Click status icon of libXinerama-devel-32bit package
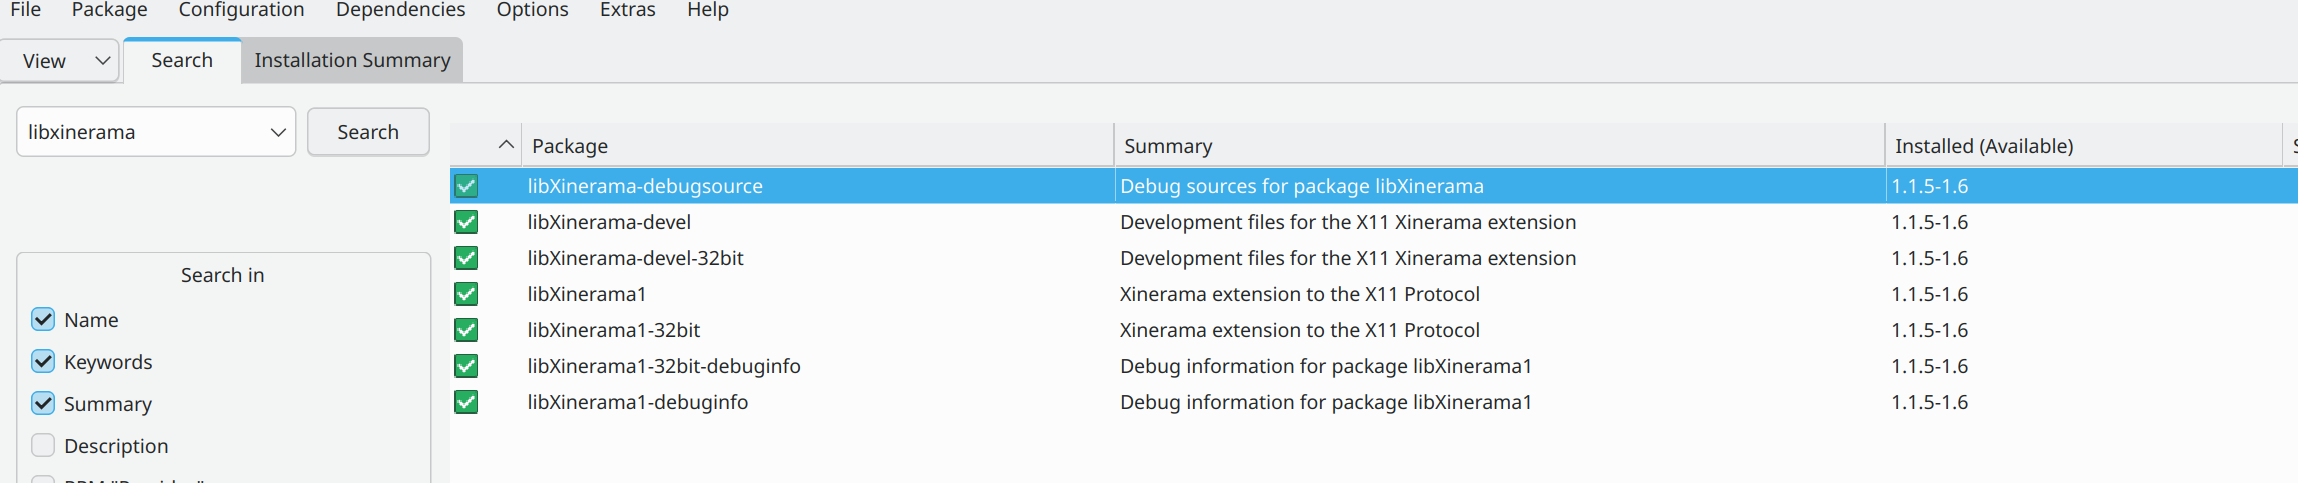This screenshot has width=2298, height=483. [x=466, y=258]
